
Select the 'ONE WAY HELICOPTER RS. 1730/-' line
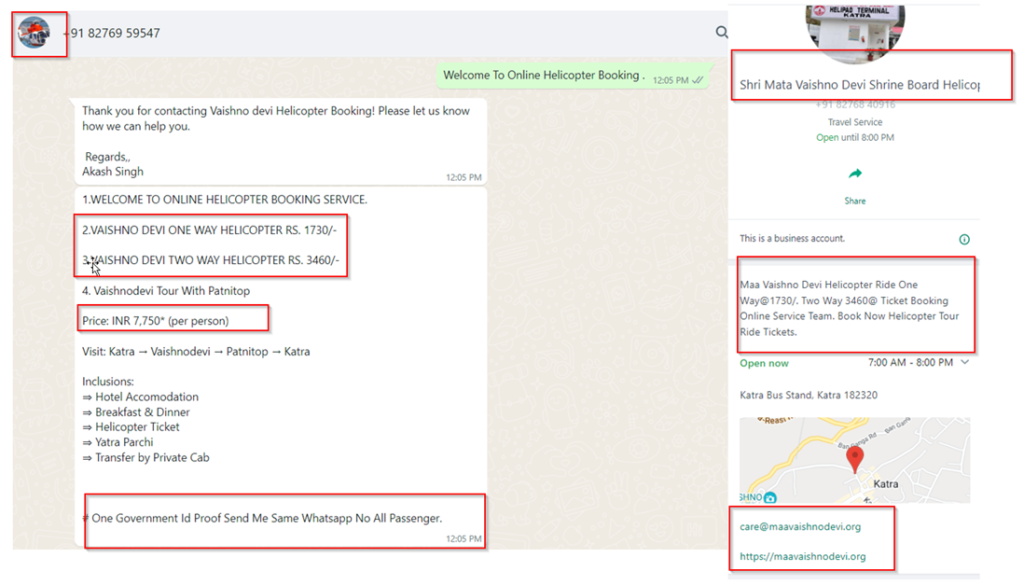tap(209, 230)
